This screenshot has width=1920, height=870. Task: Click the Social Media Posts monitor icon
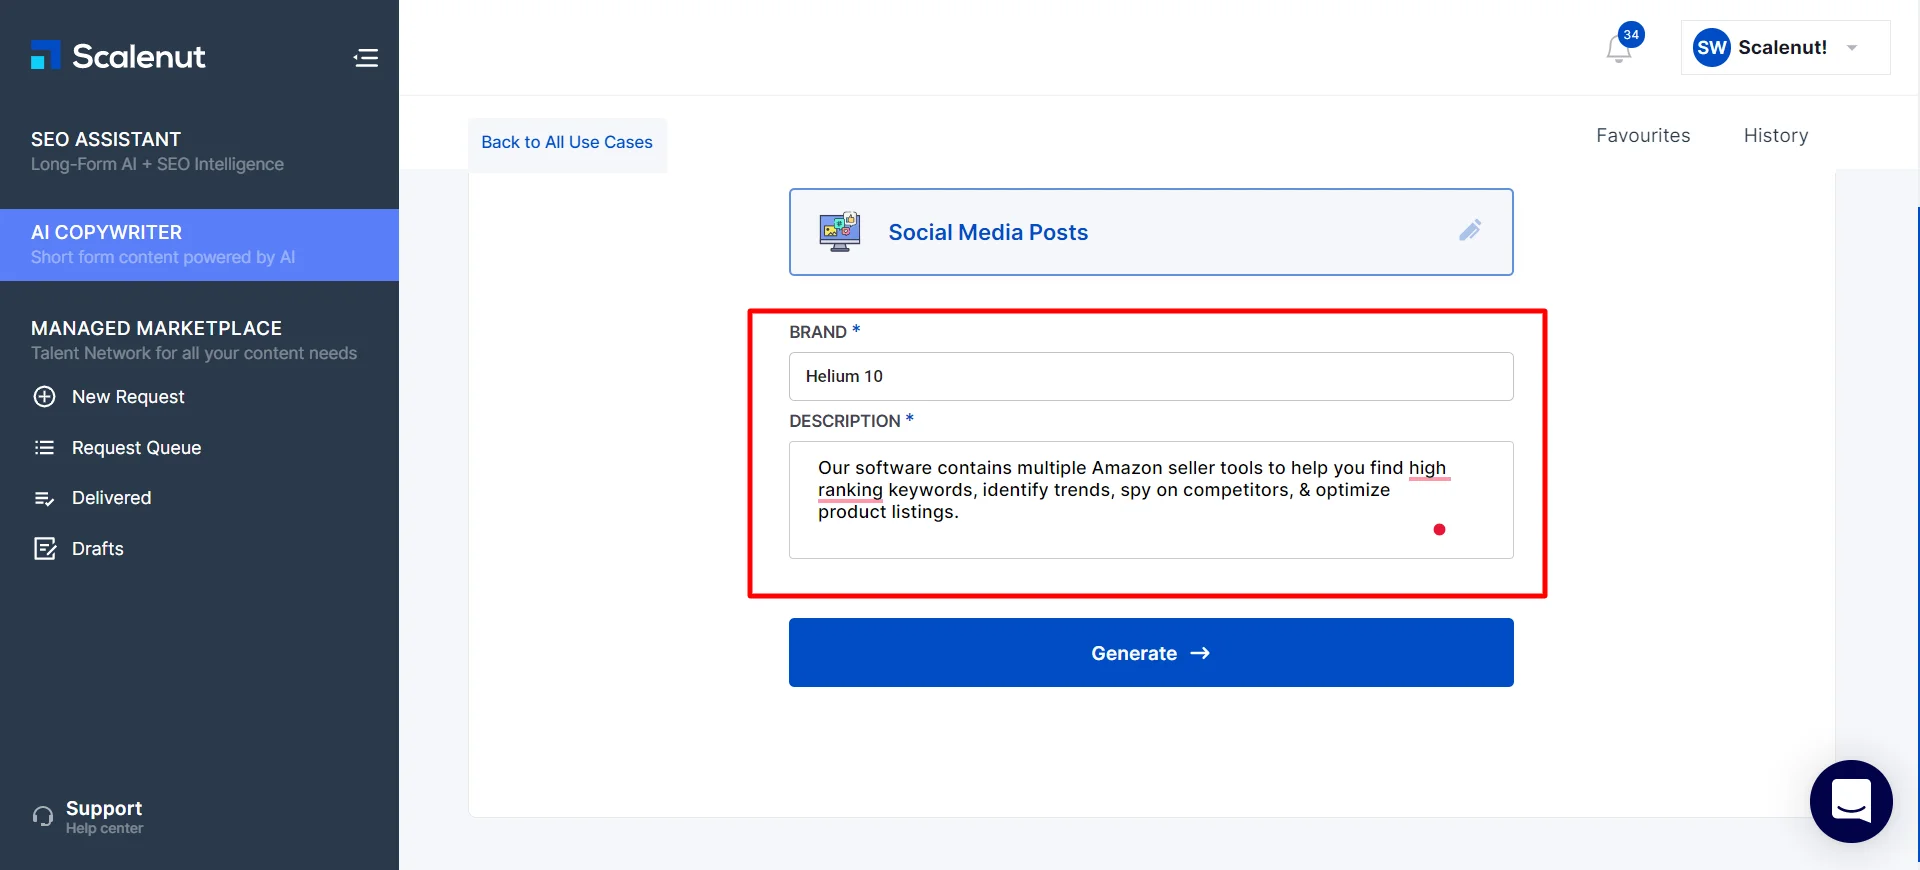[840, 232]
